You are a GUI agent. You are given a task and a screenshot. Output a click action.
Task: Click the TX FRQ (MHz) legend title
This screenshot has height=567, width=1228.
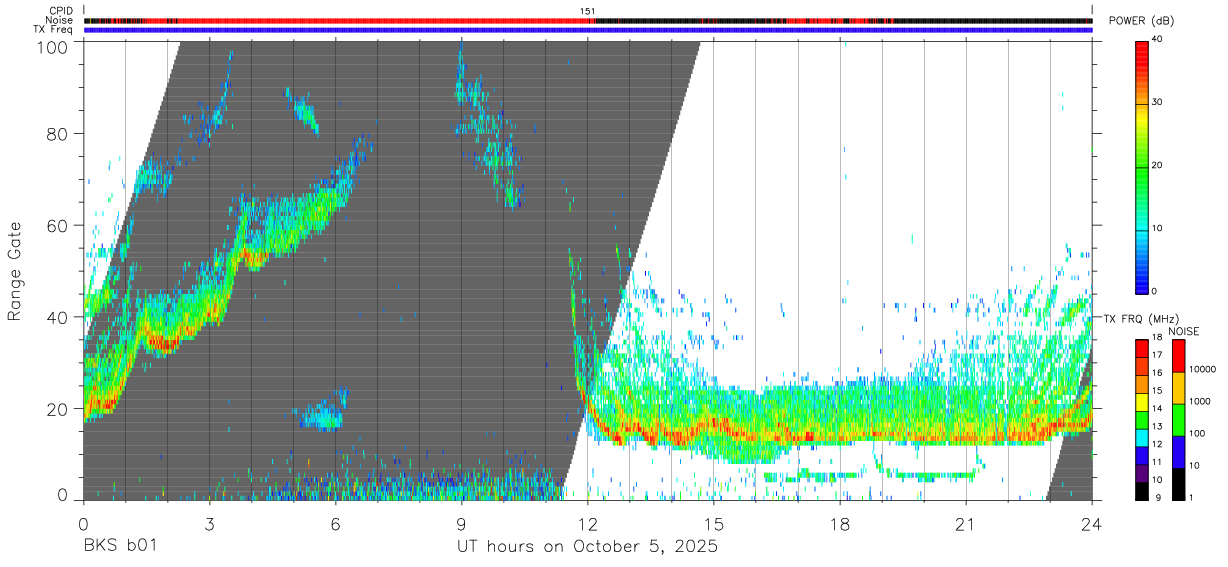tap(1140, 319)
